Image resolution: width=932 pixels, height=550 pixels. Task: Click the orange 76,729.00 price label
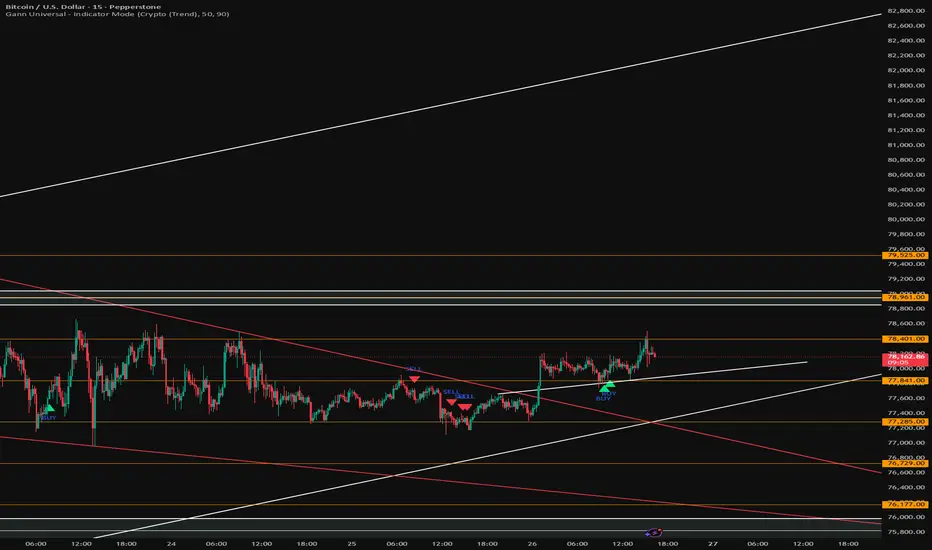pyautogui.click(x=905, y=463)
